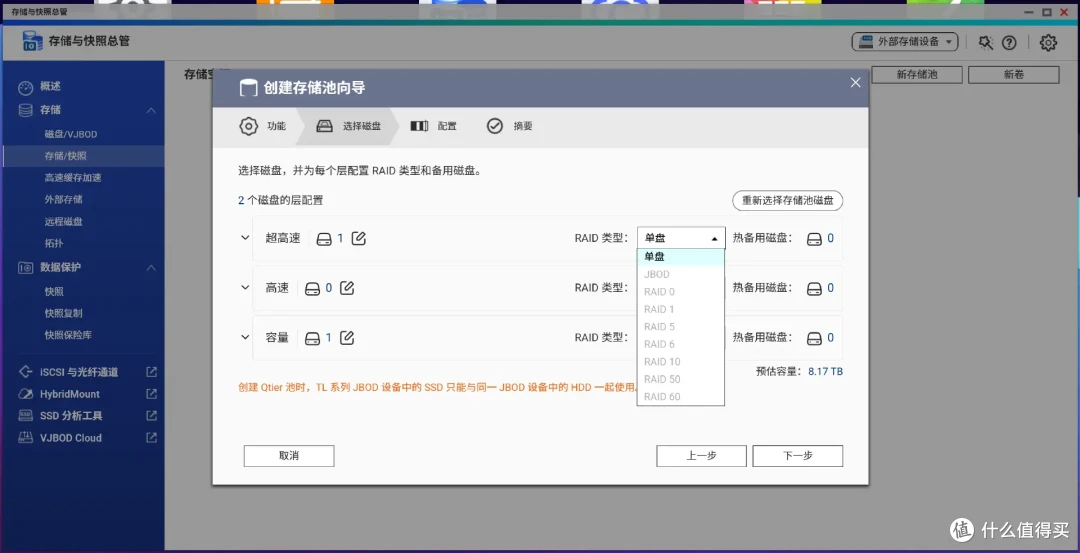Image resolution: width=1080 pixels, height=553 pixels.
Task: Select JBOD in the RAID list
Action: (681, 274)
